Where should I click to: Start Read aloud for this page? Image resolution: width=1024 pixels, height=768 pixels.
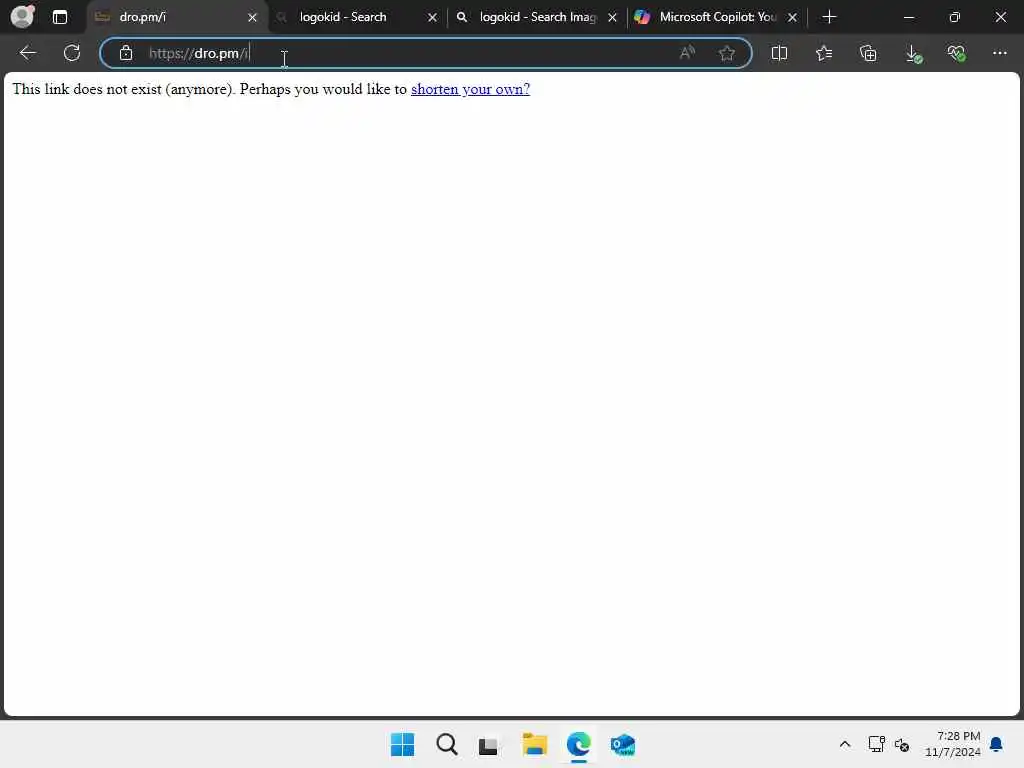pos(687,53)
